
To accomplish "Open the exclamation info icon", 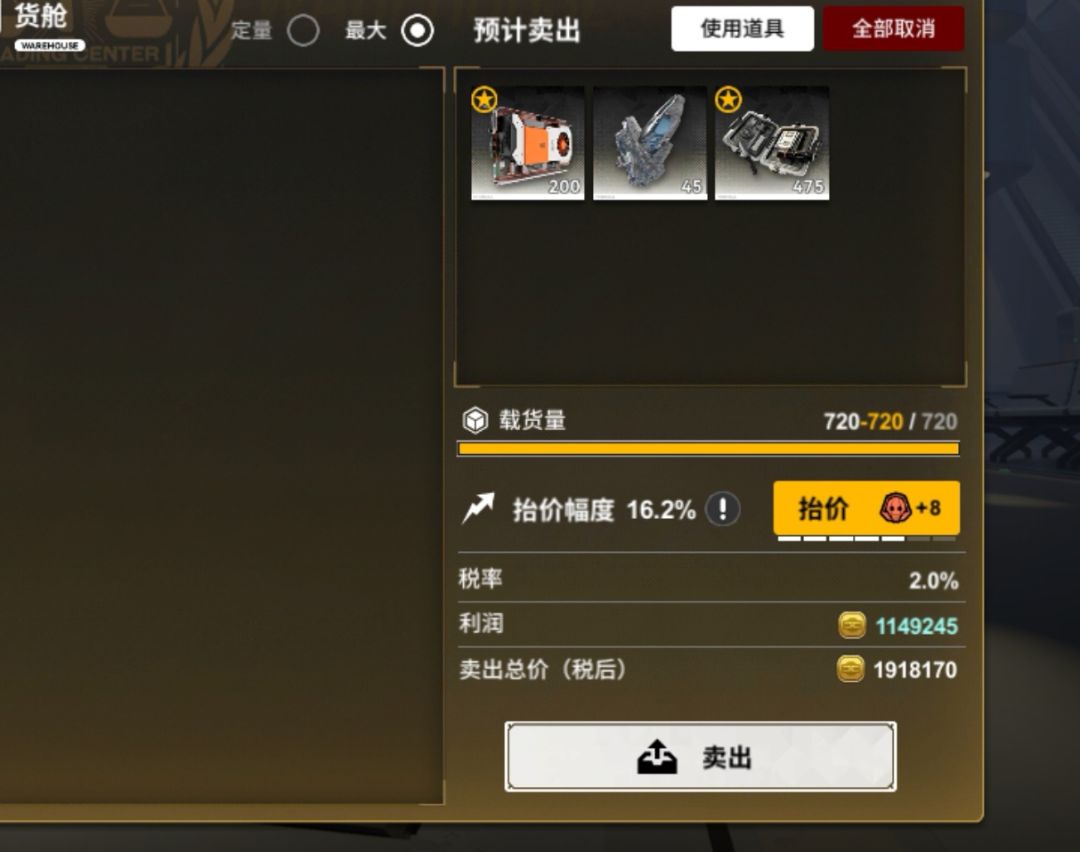I will point(723,510).
